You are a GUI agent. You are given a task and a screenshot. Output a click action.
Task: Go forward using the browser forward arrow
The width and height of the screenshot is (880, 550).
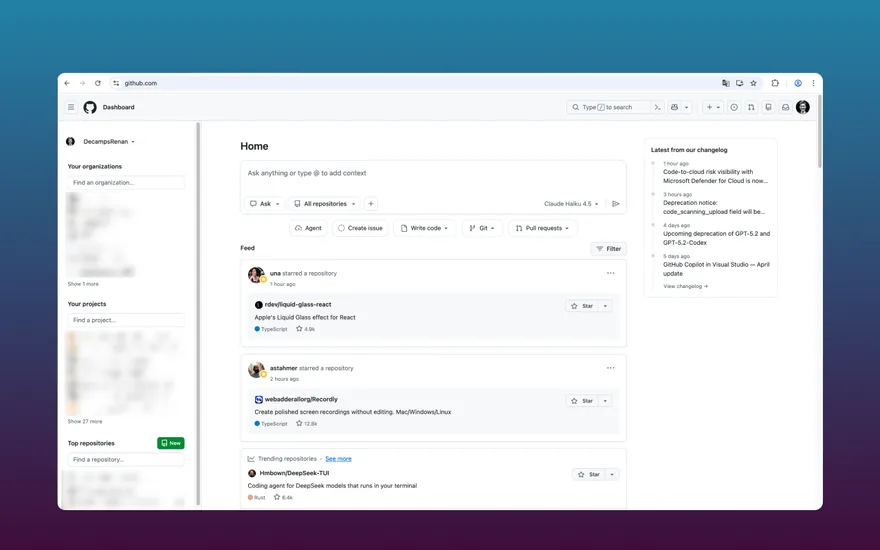[82, 83]
